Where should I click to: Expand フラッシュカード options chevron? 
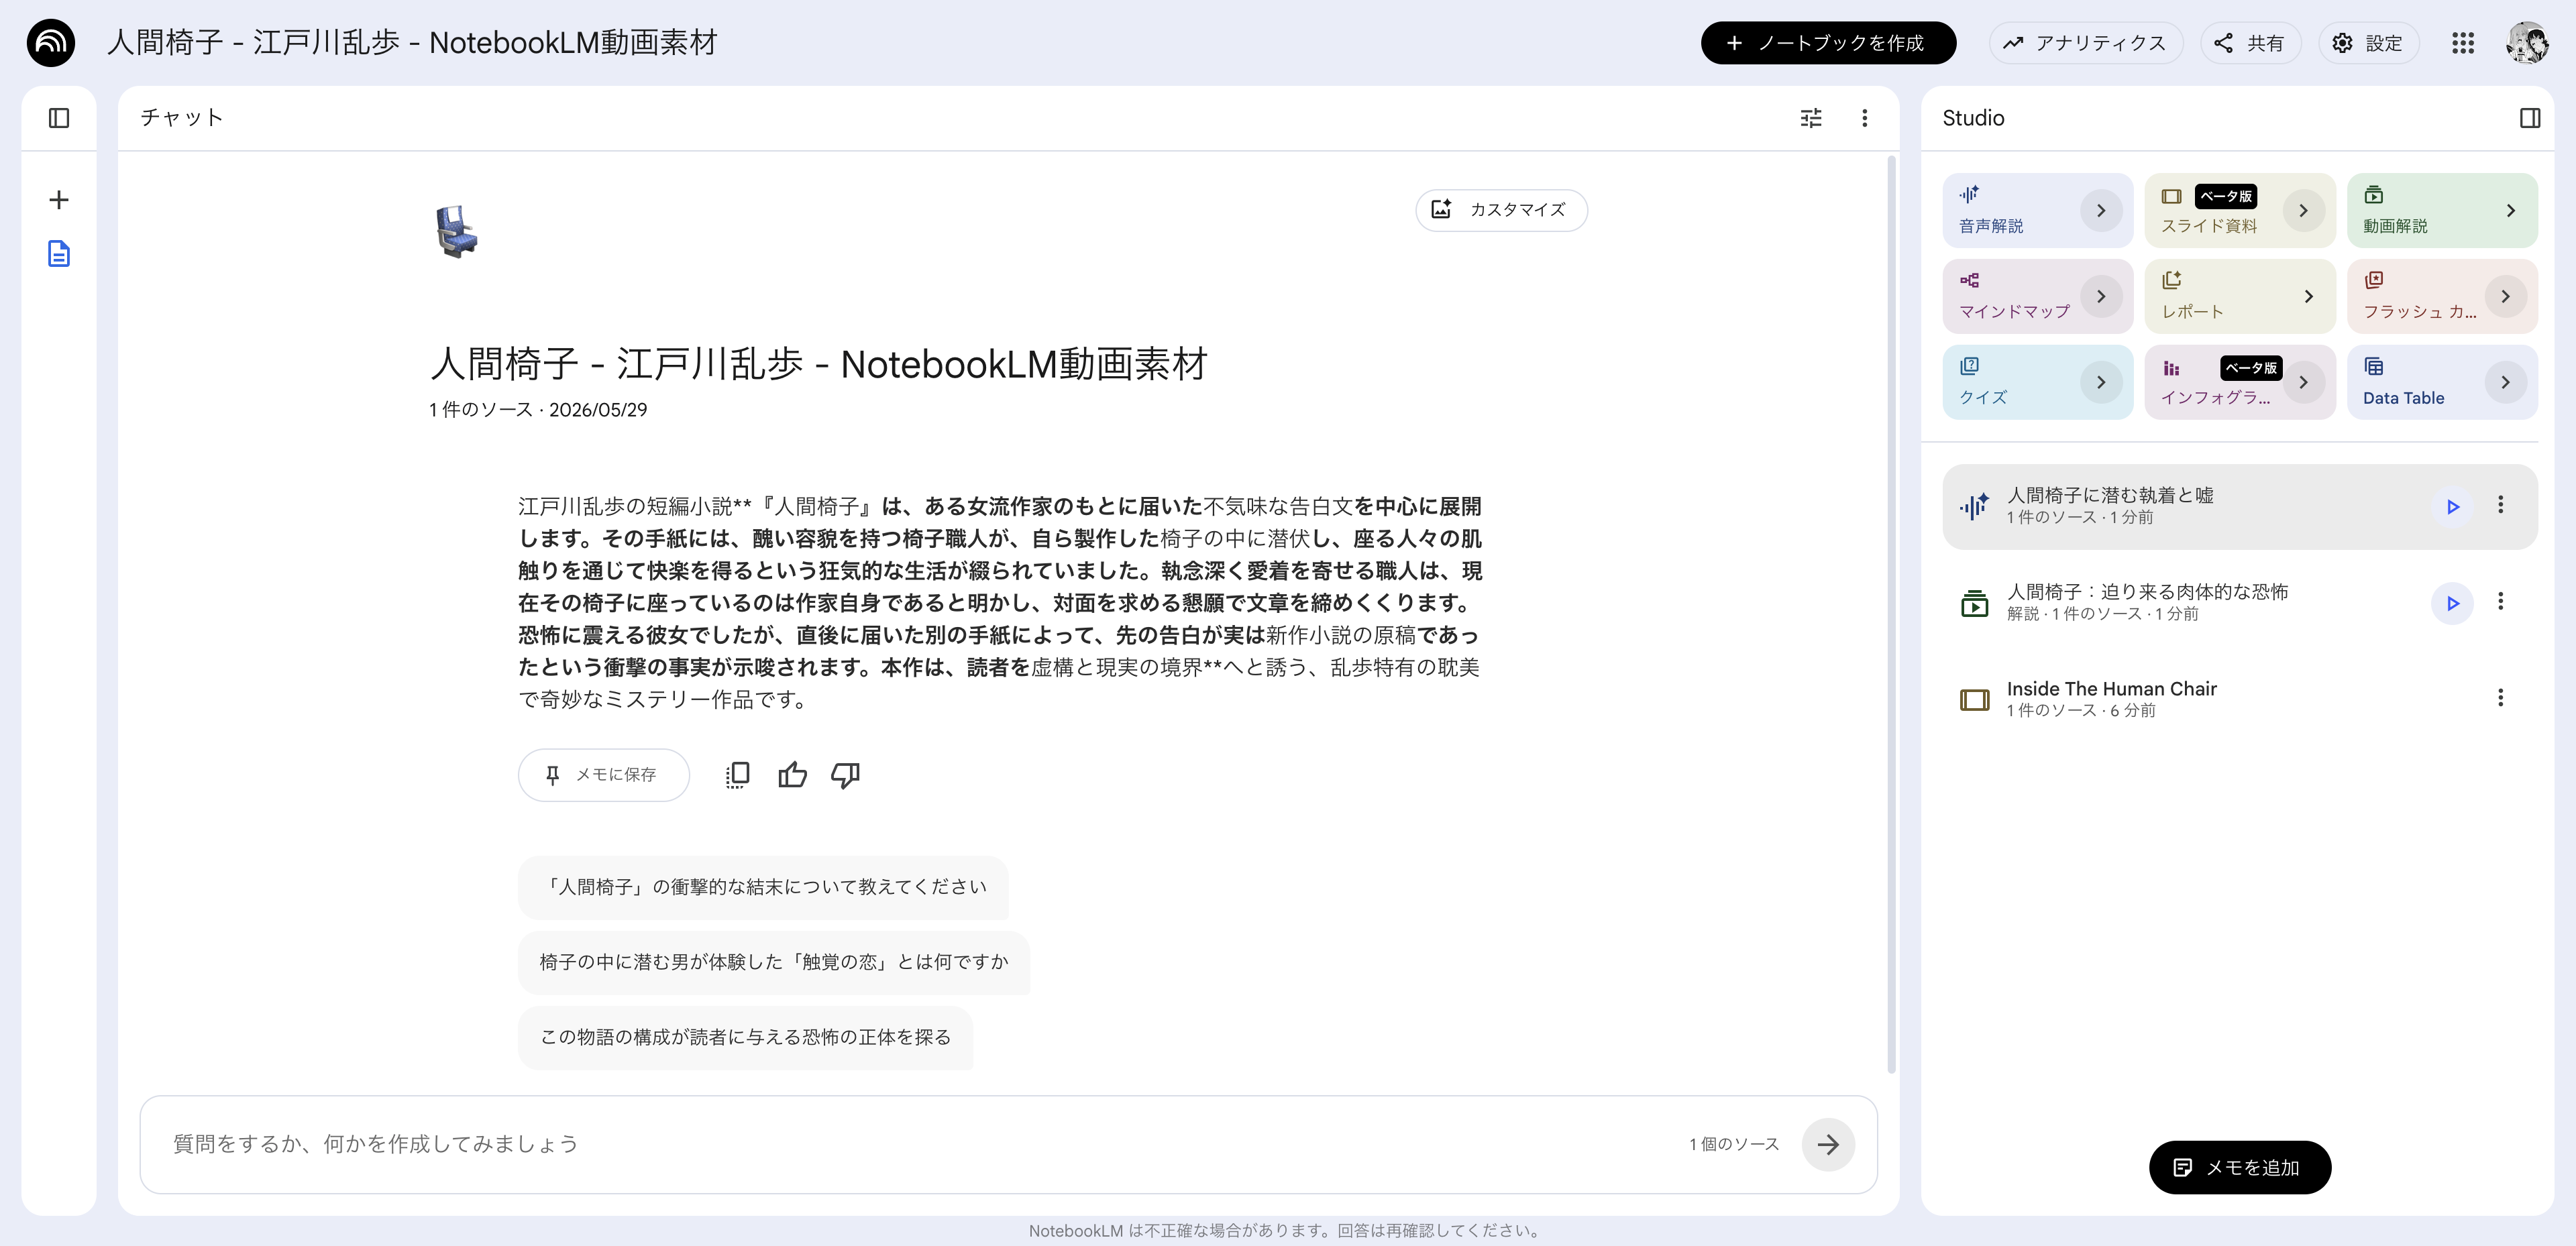[x=2505, y=296]
